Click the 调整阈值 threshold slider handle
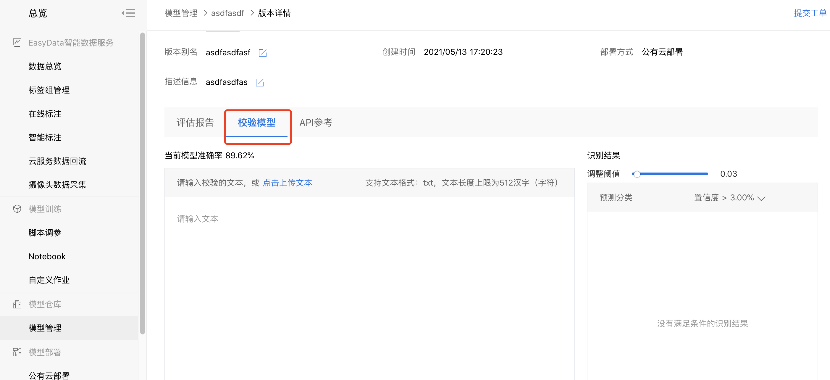 [x=637, y=174]
